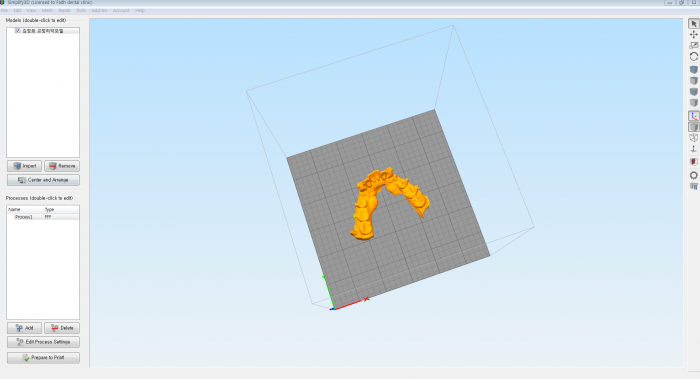Screen dimensions: 700x379
Task: Switch to the side view cube
Action: pos(693,103)
